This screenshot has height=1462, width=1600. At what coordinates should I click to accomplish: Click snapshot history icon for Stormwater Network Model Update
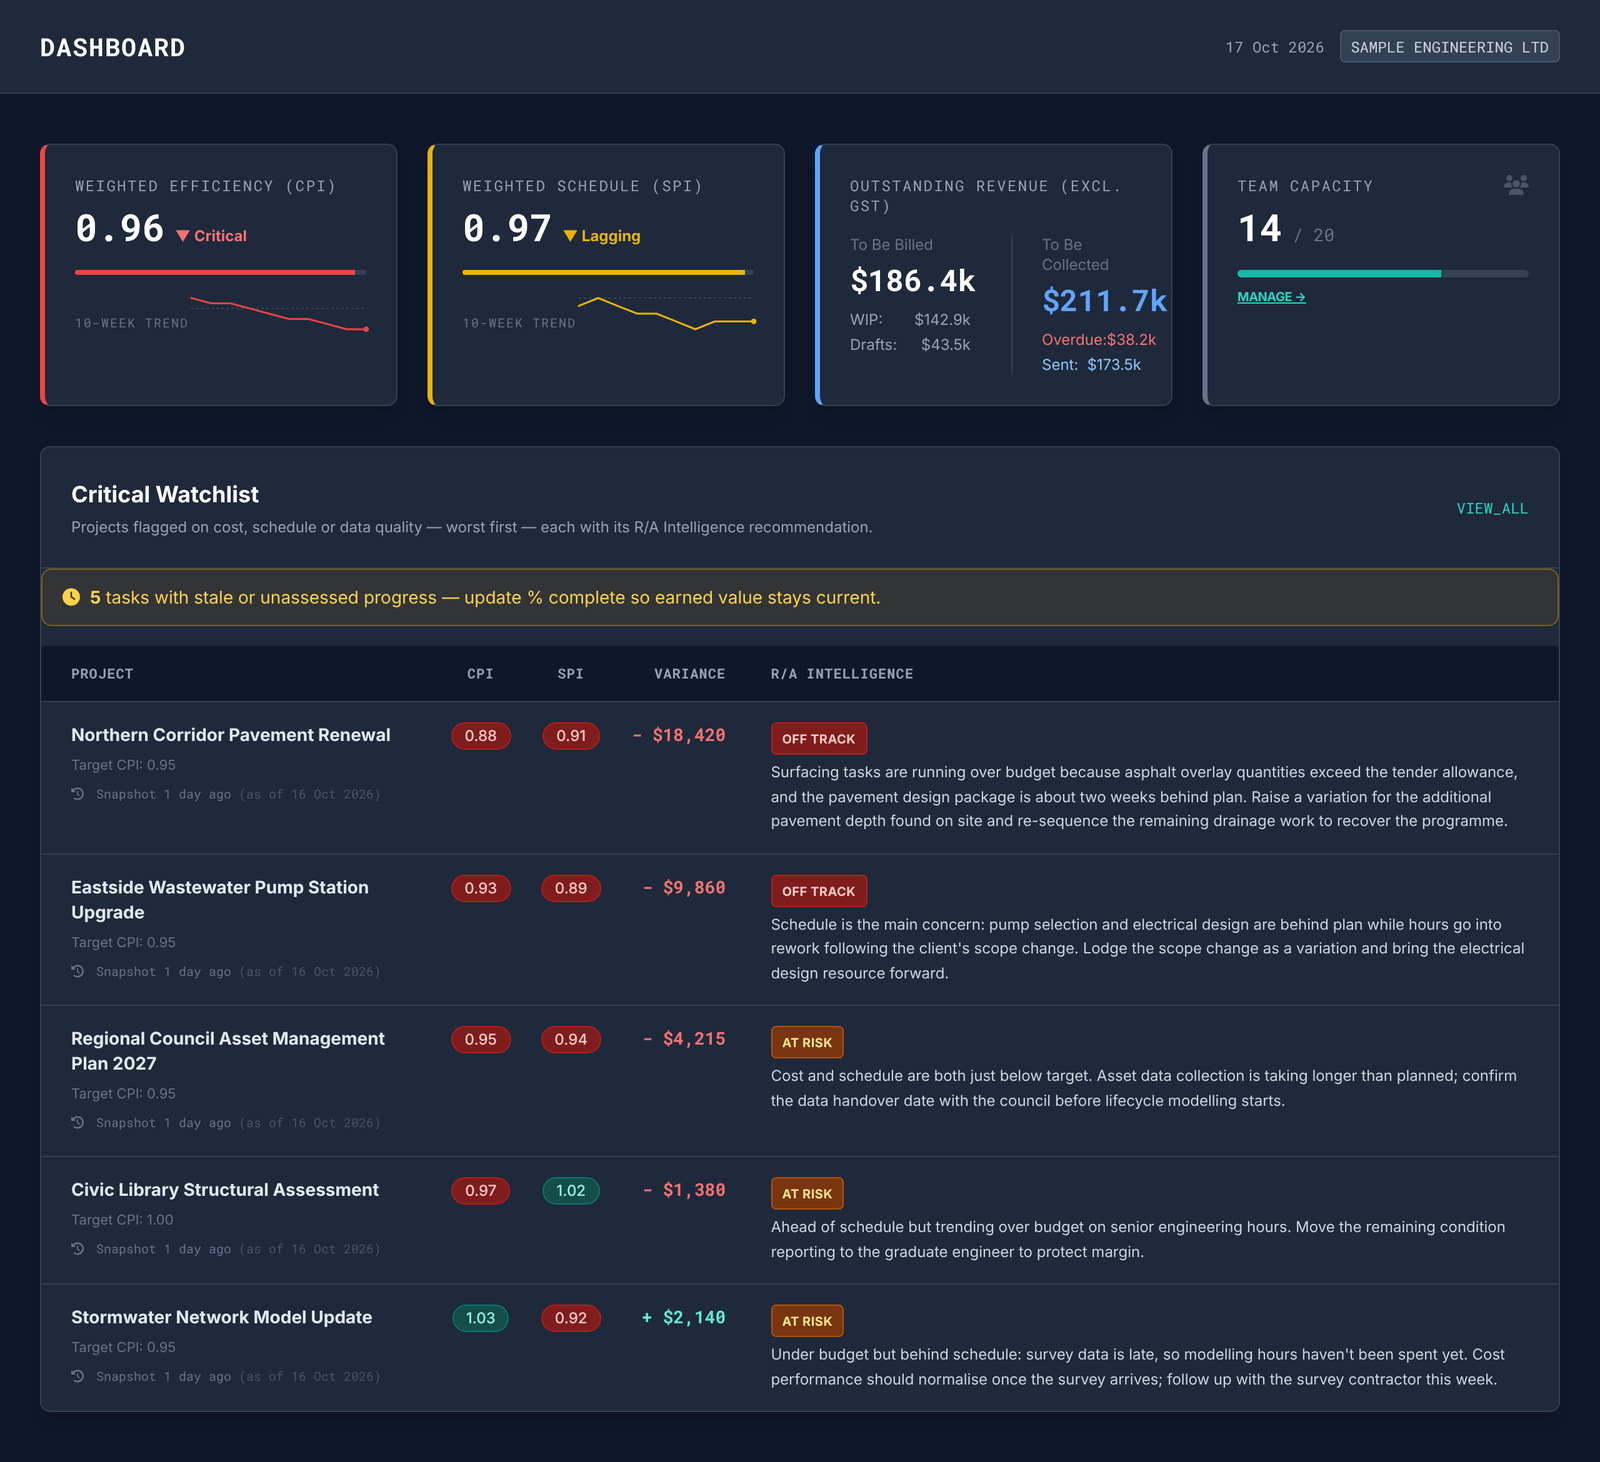click(x=78, y=1376)
